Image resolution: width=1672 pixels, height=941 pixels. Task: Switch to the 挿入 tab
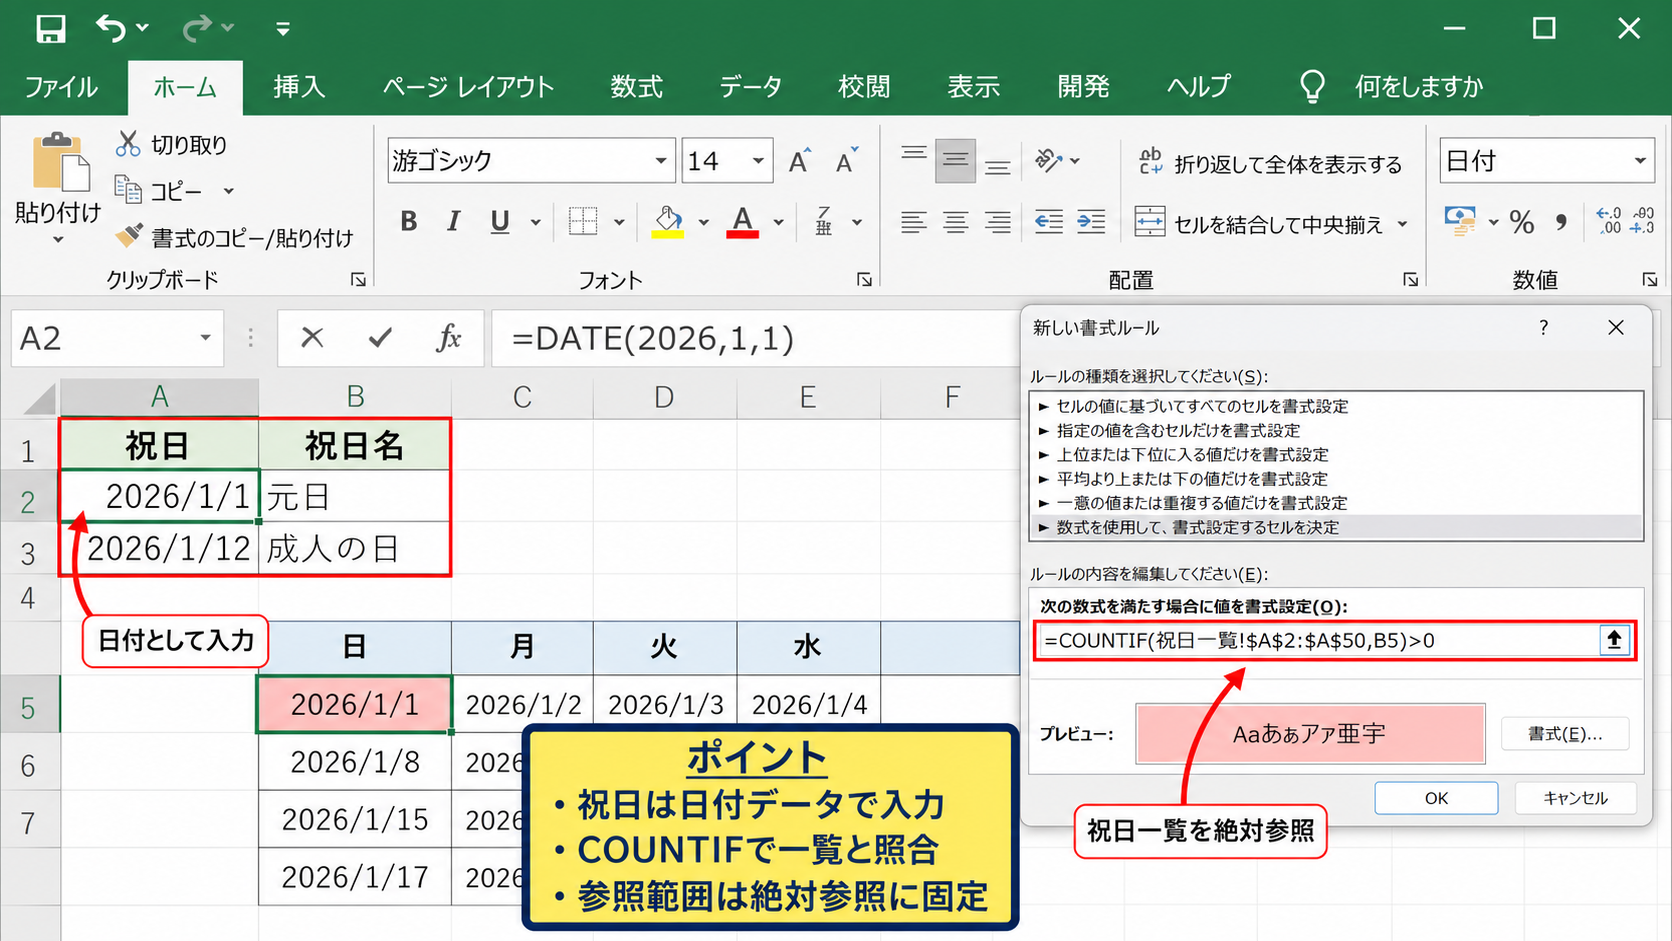pos(299,87)
